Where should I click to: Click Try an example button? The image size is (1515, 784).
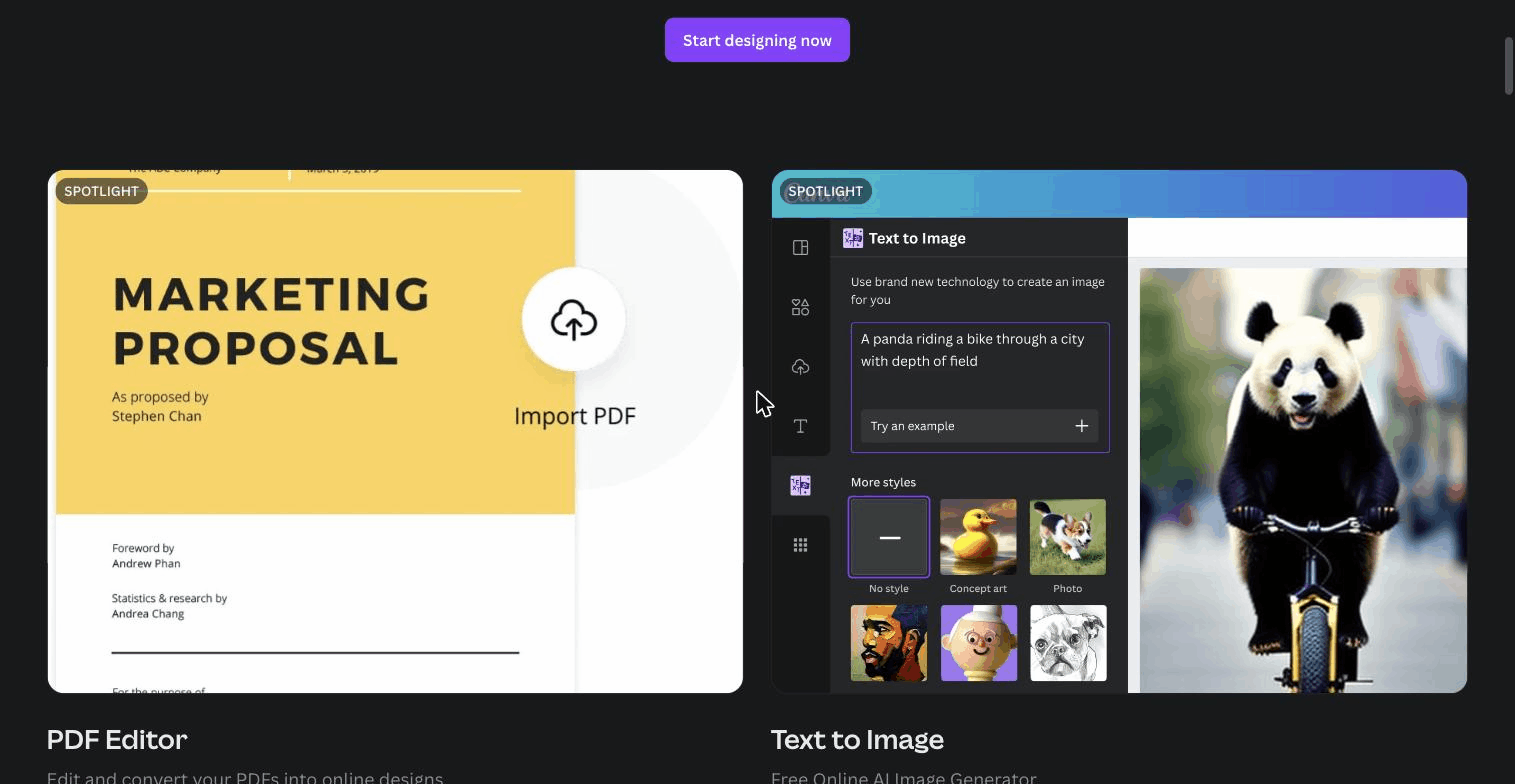[979, 426]
